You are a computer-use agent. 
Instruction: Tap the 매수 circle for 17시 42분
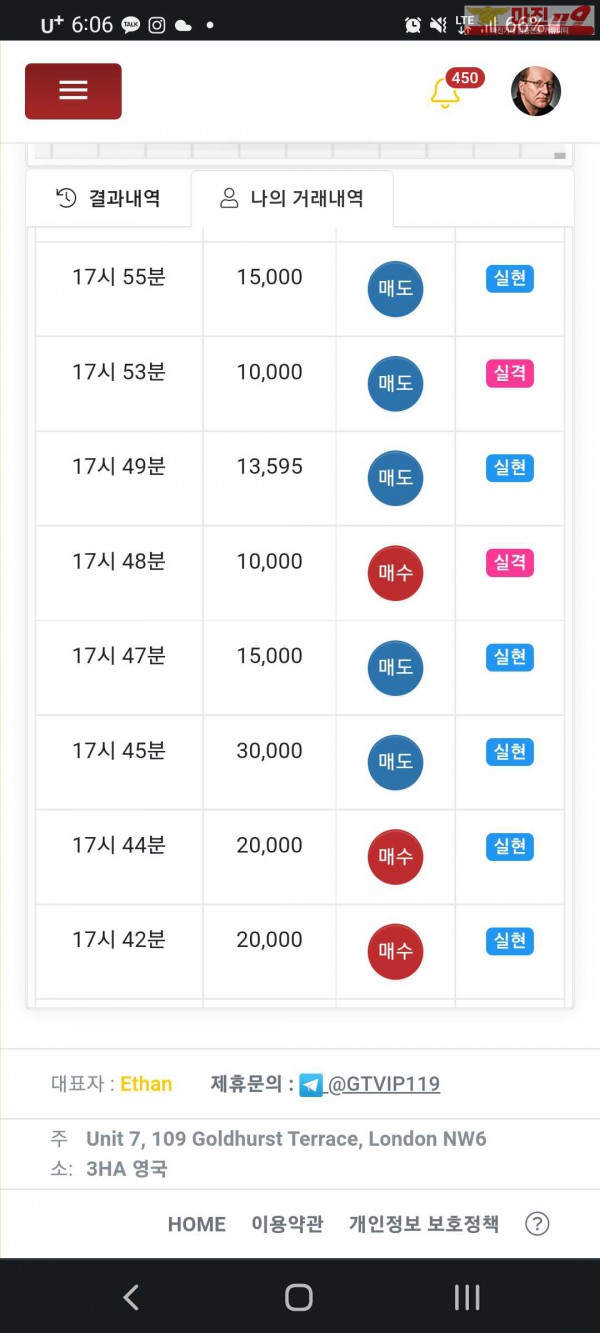(395, 952)
